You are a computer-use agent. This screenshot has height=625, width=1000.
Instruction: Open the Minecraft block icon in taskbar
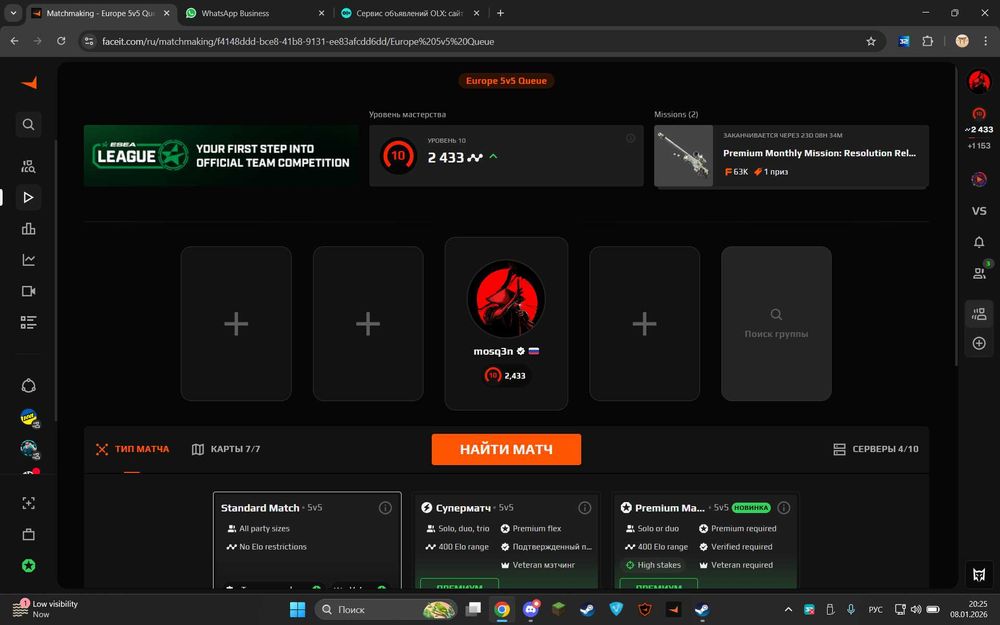(559, 610)
